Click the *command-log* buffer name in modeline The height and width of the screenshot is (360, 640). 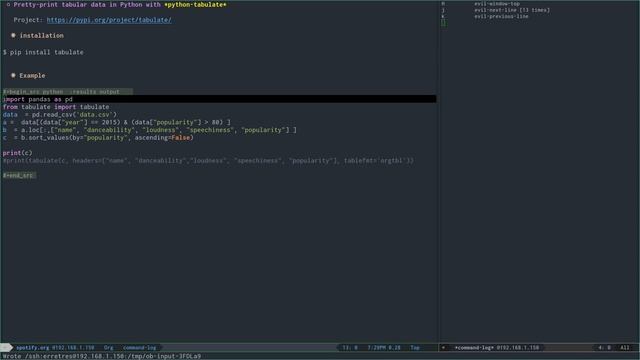point(474,348)
